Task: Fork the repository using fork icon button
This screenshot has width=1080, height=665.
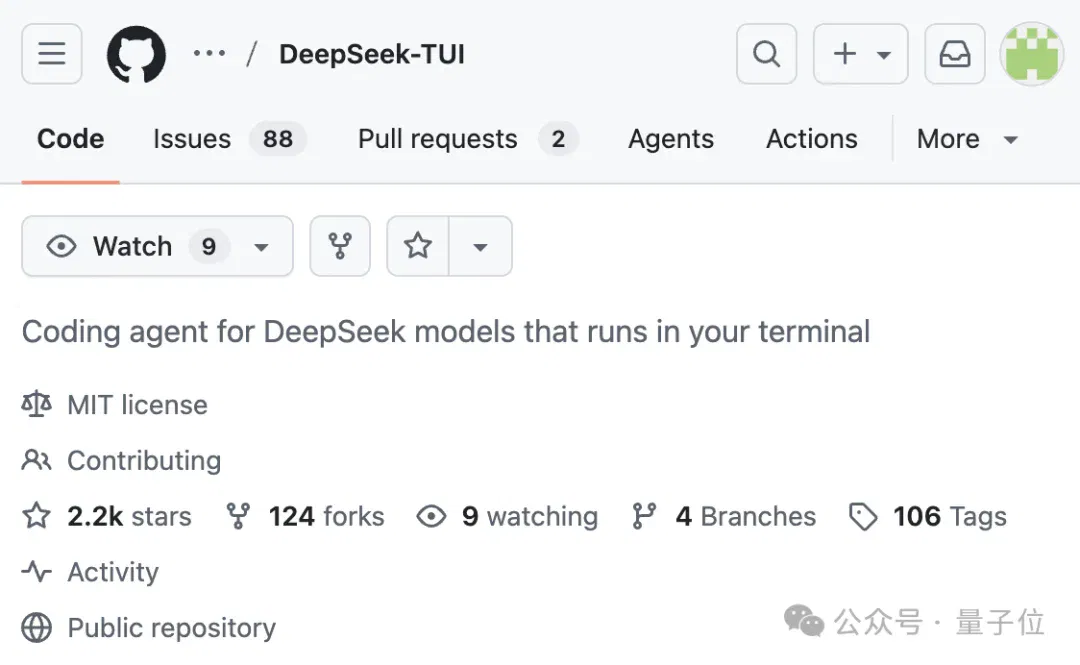Action: pyautogui.click(x=340, y=246)
